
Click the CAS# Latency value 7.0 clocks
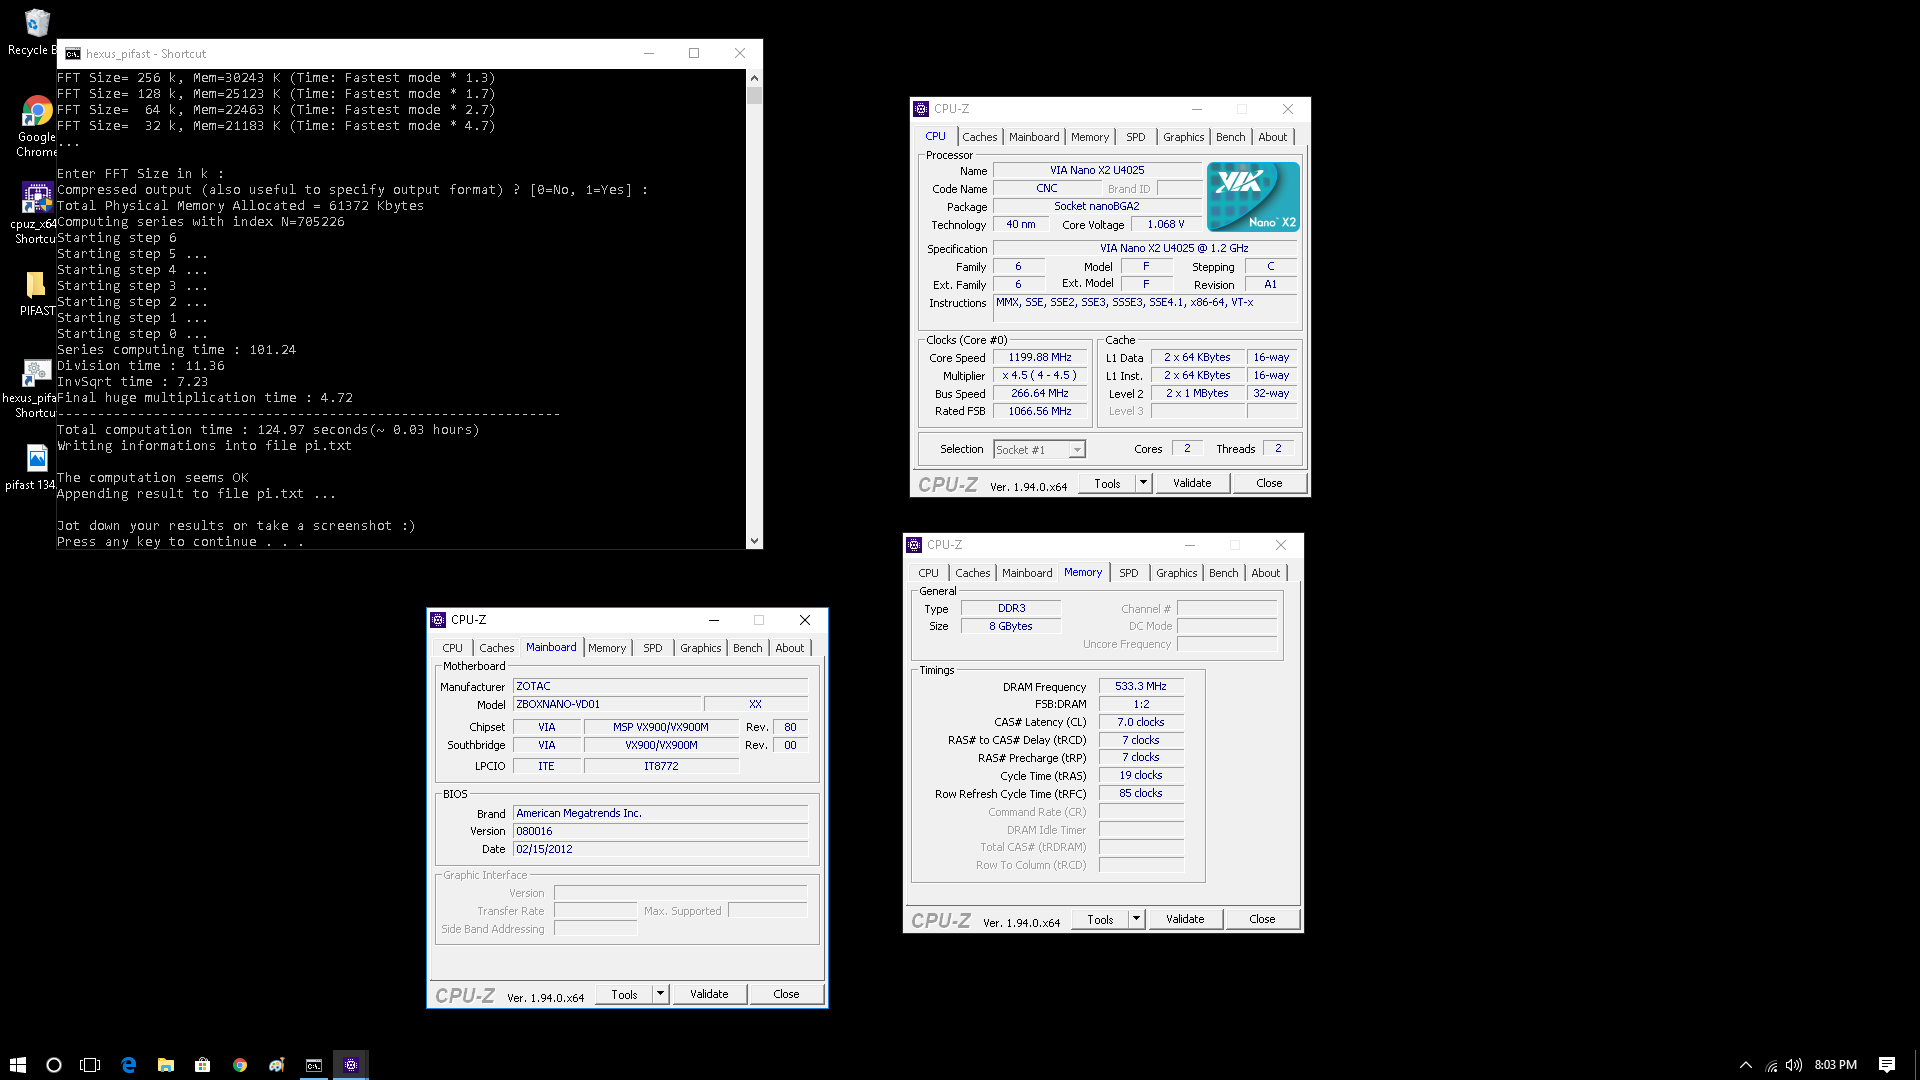click(x=1141, y=723)
